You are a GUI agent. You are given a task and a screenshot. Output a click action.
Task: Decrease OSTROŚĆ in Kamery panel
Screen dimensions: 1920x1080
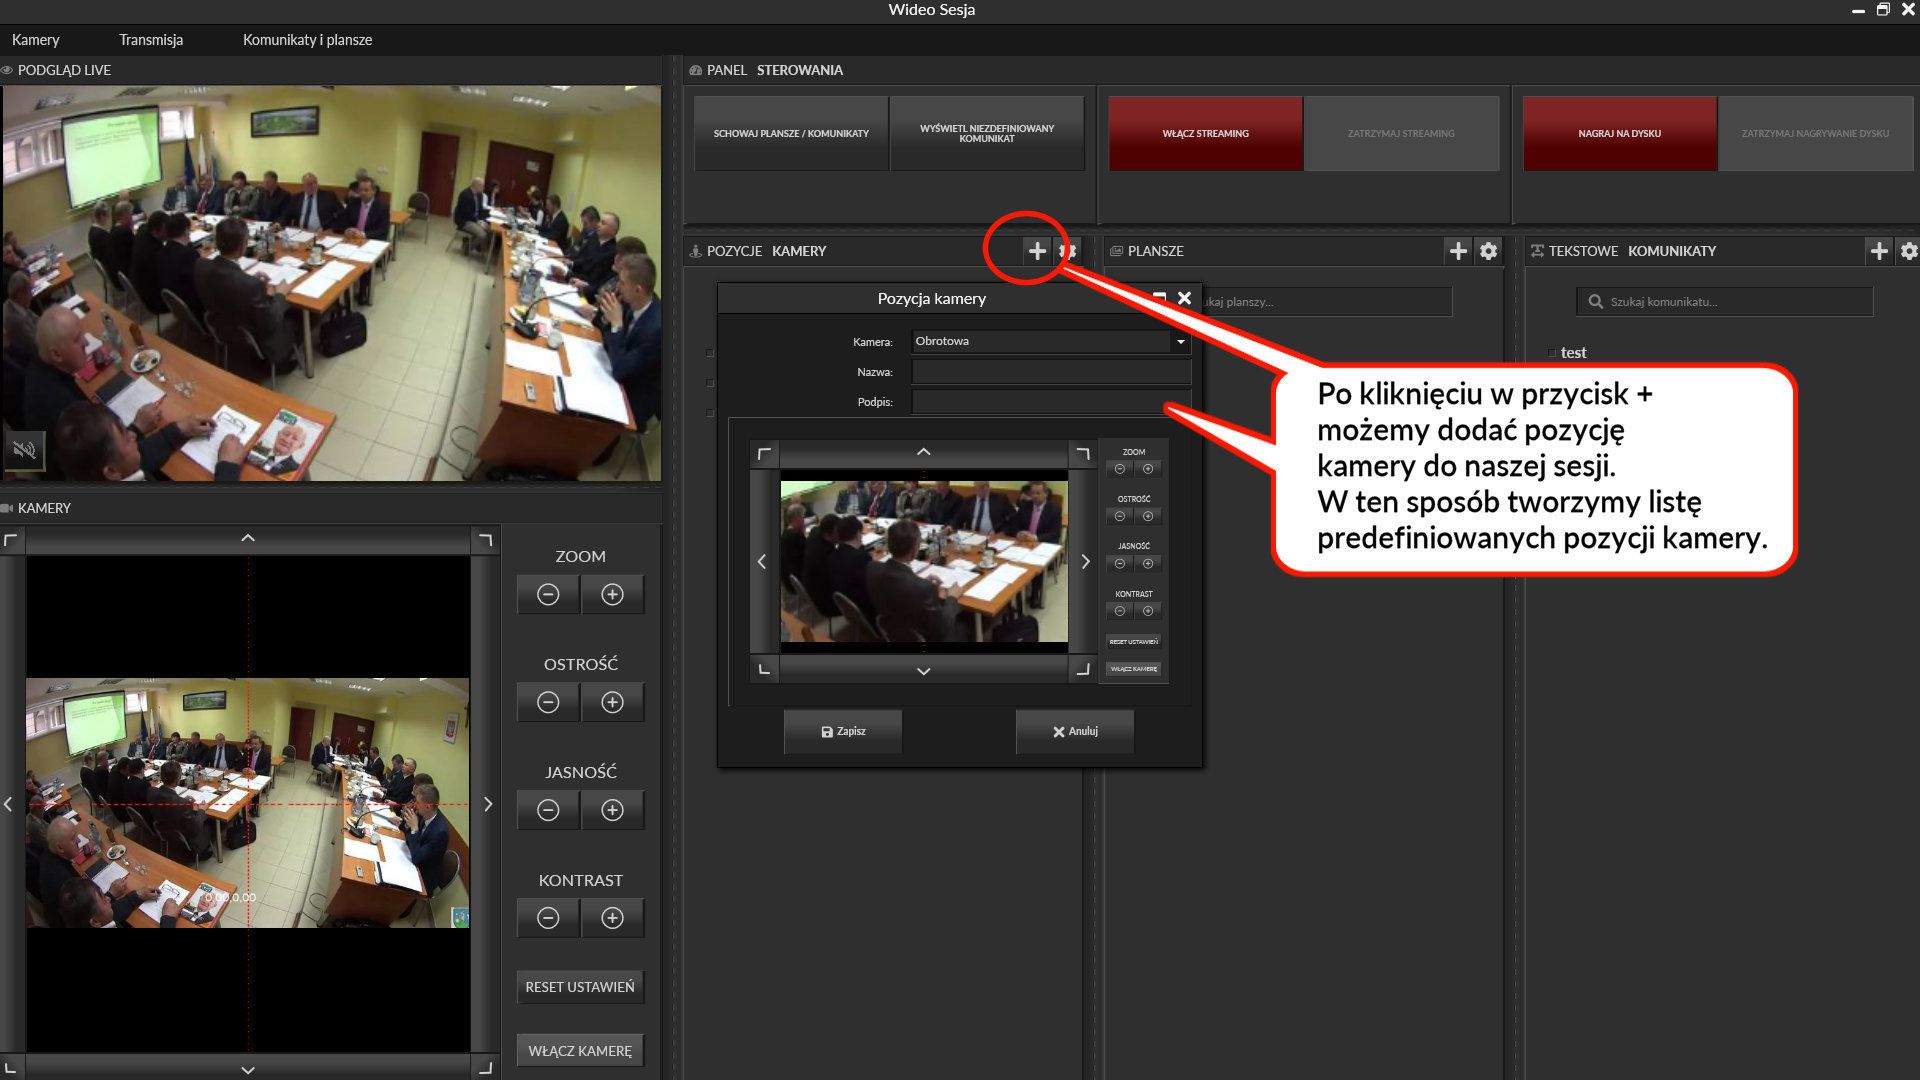coord(548,703)
